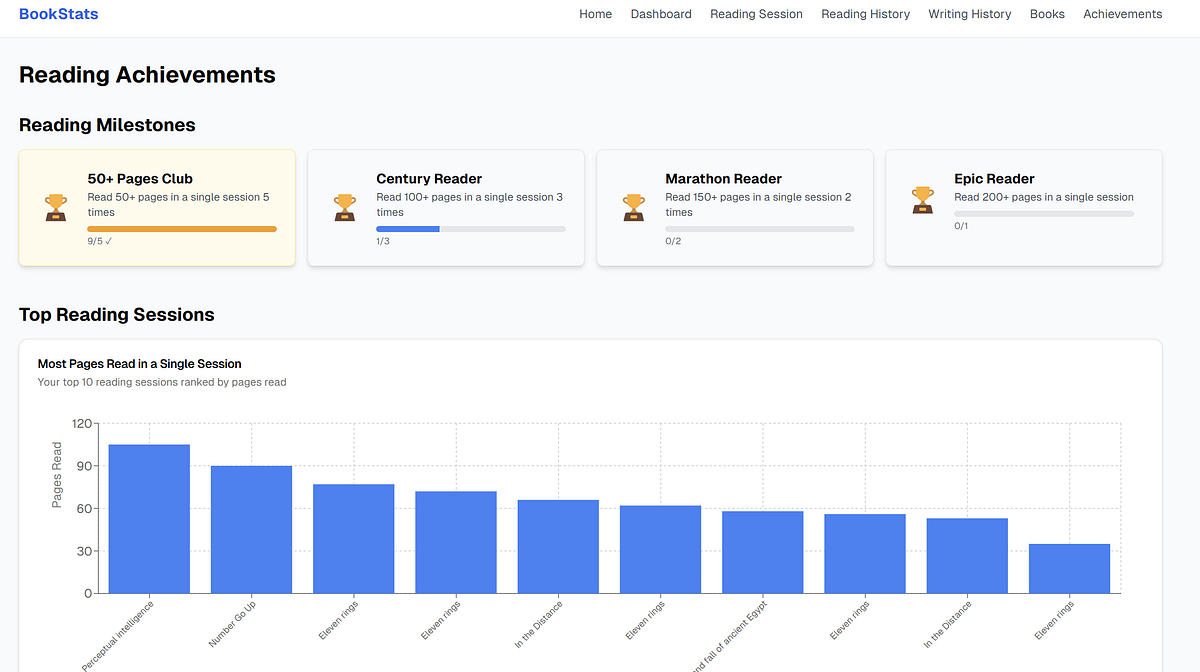Screen dimensions: 1200x672
Task: Click the 50+ Pages Club progress bar
Action: pyautogui.click(x=181, y=228)
